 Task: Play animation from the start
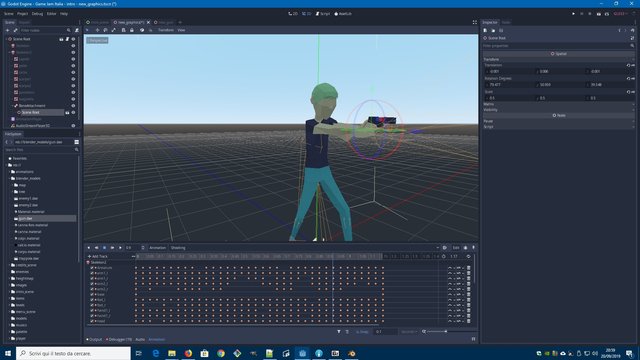pyautogui.click(x=112, y=248)
